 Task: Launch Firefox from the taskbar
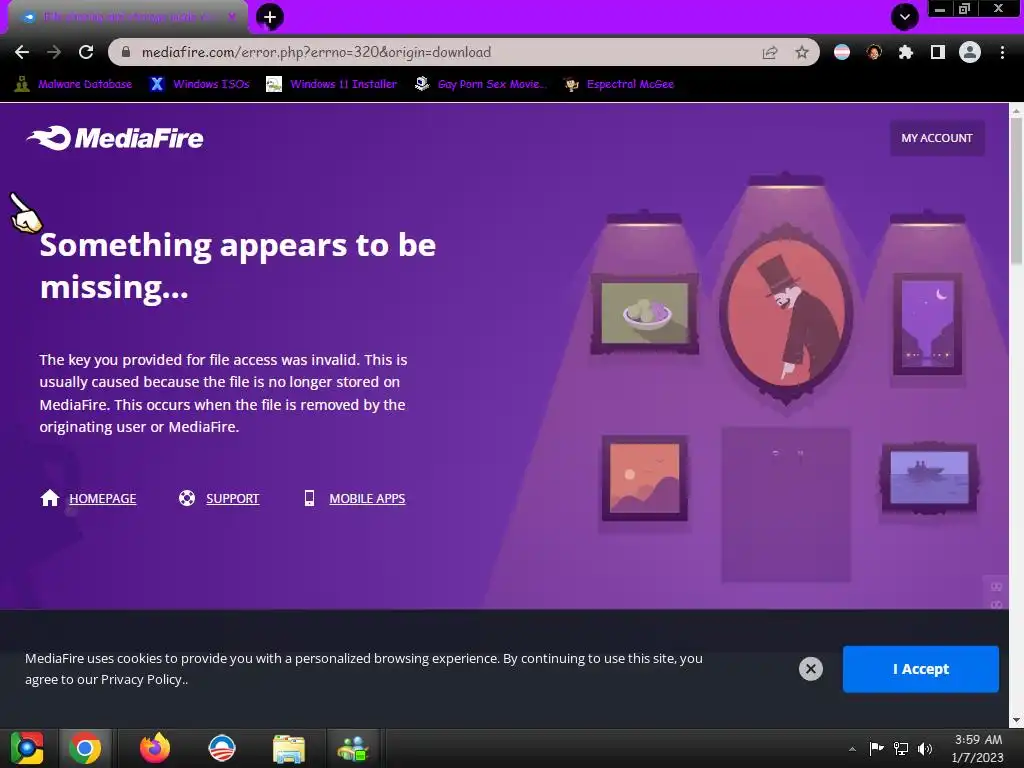155,748
